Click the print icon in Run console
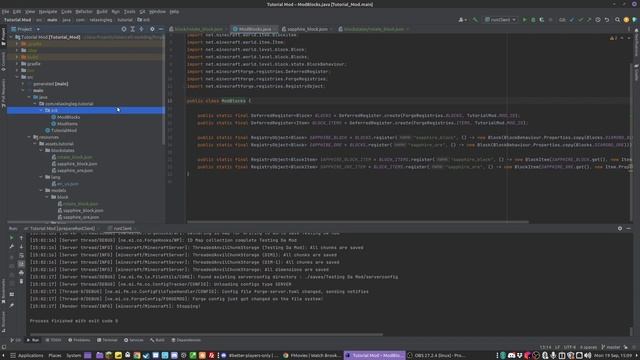640x360 pixels. click(21, 273)
